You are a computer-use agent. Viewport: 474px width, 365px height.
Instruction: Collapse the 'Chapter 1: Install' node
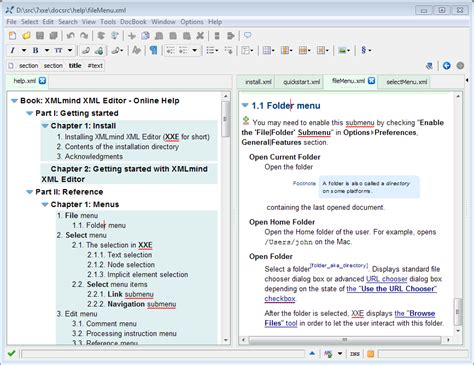tap(45, 126)
